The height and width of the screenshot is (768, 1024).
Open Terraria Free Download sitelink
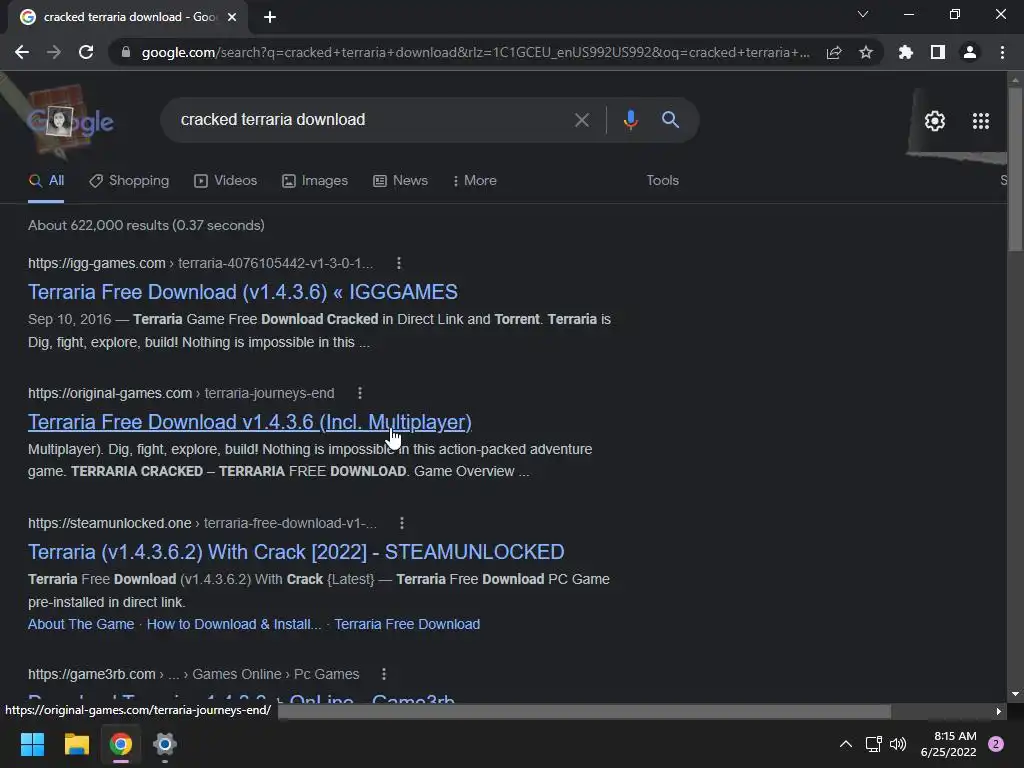coord(407,624)
